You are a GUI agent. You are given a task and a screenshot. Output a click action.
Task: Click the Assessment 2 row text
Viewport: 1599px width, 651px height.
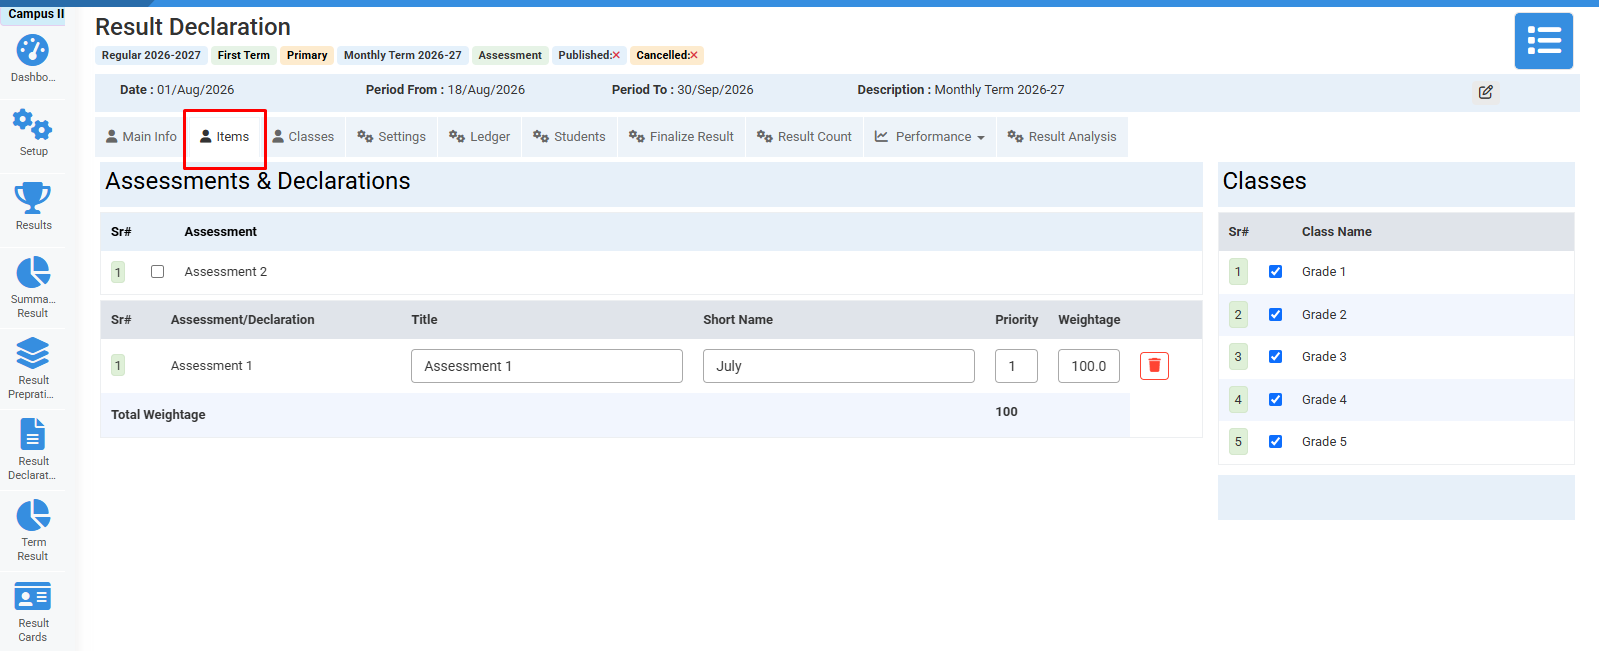pyautogui.click(x=226, y=272)
